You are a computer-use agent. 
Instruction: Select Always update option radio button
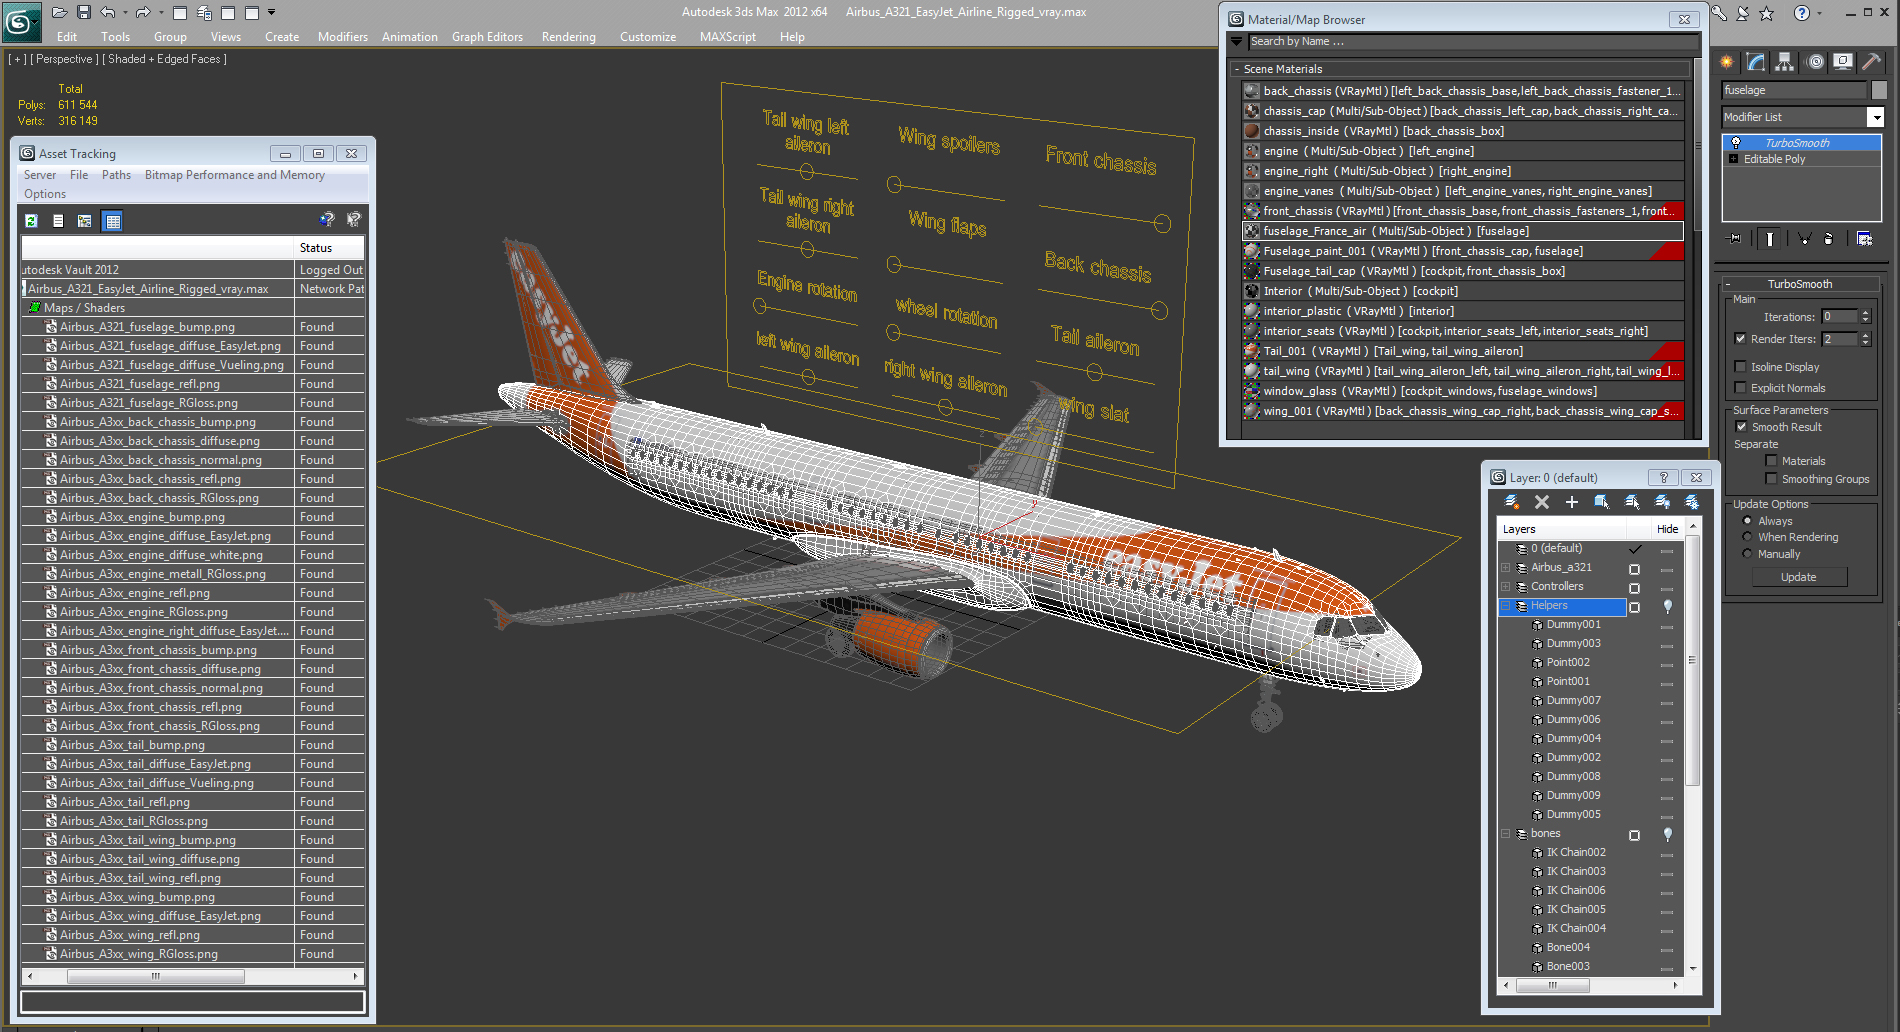point(1747,521)
